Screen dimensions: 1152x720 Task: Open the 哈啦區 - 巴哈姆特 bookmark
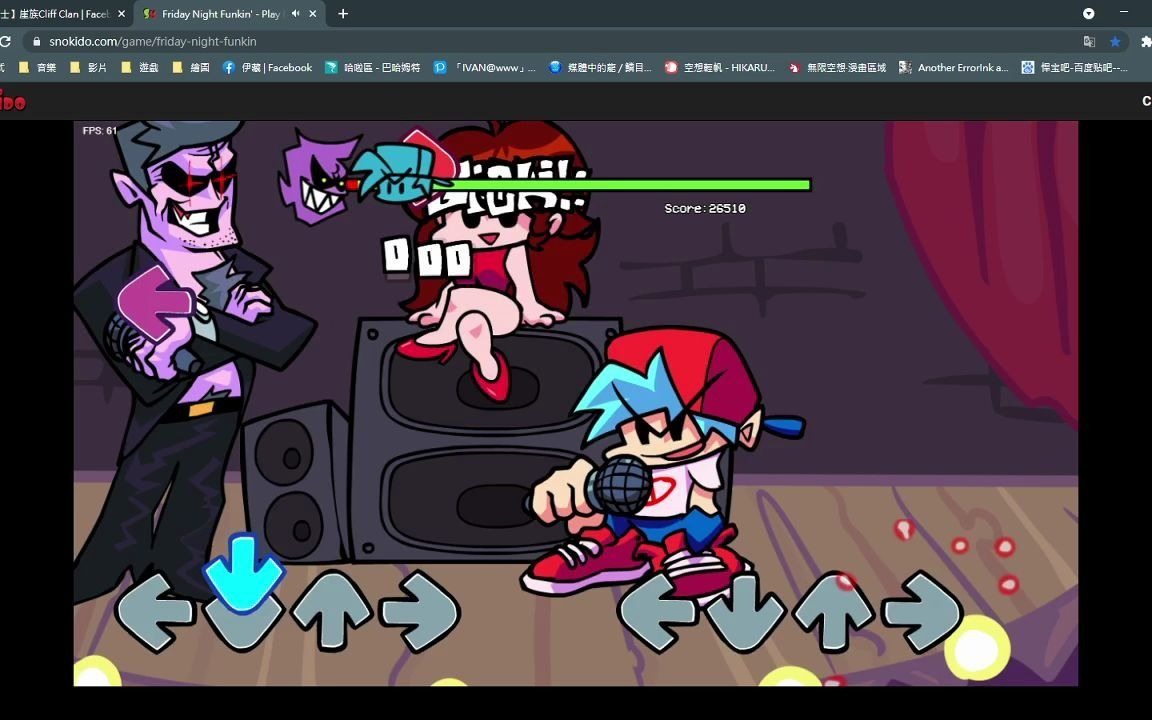point(372,68)
